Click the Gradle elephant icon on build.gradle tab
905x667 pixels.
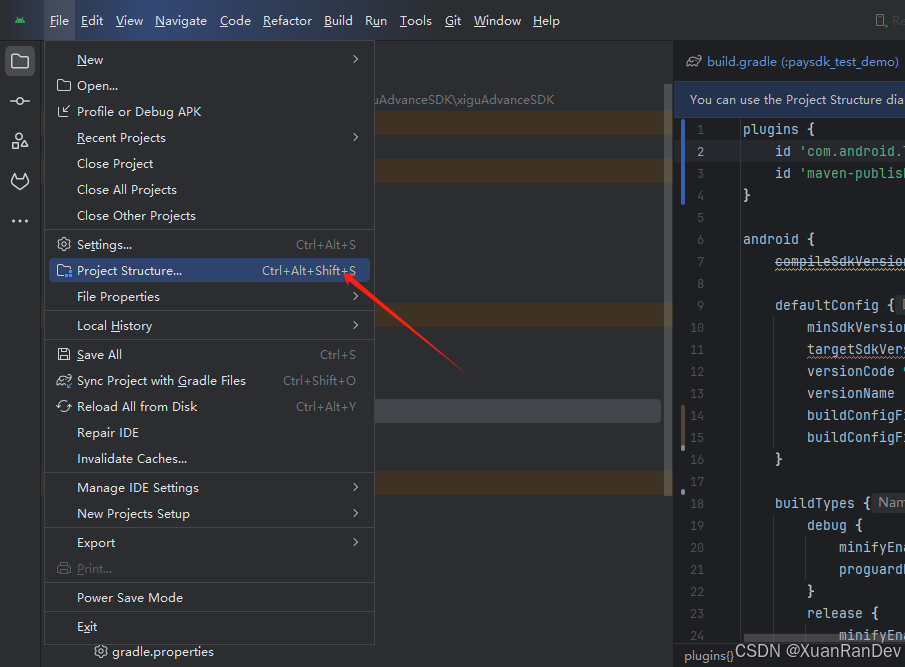(693, 62)
